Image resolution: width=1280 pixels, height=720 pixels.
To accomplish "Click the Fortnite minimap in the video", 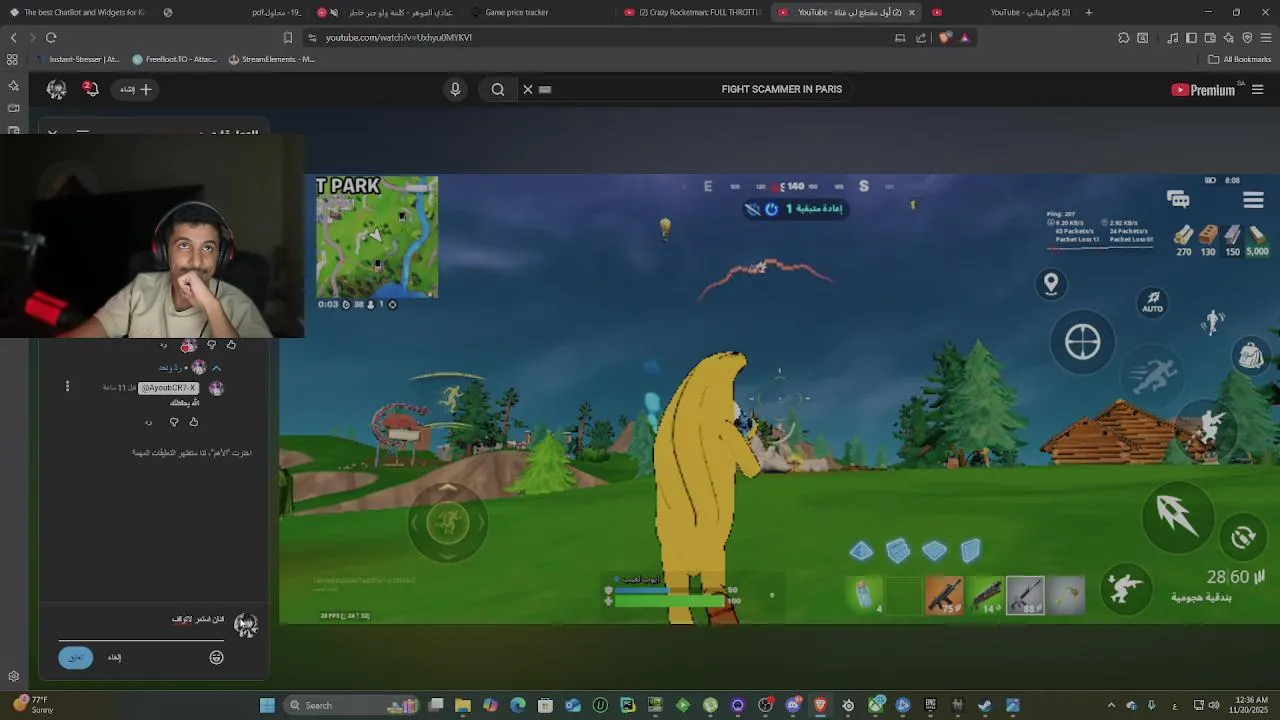I will click(377, 238).
